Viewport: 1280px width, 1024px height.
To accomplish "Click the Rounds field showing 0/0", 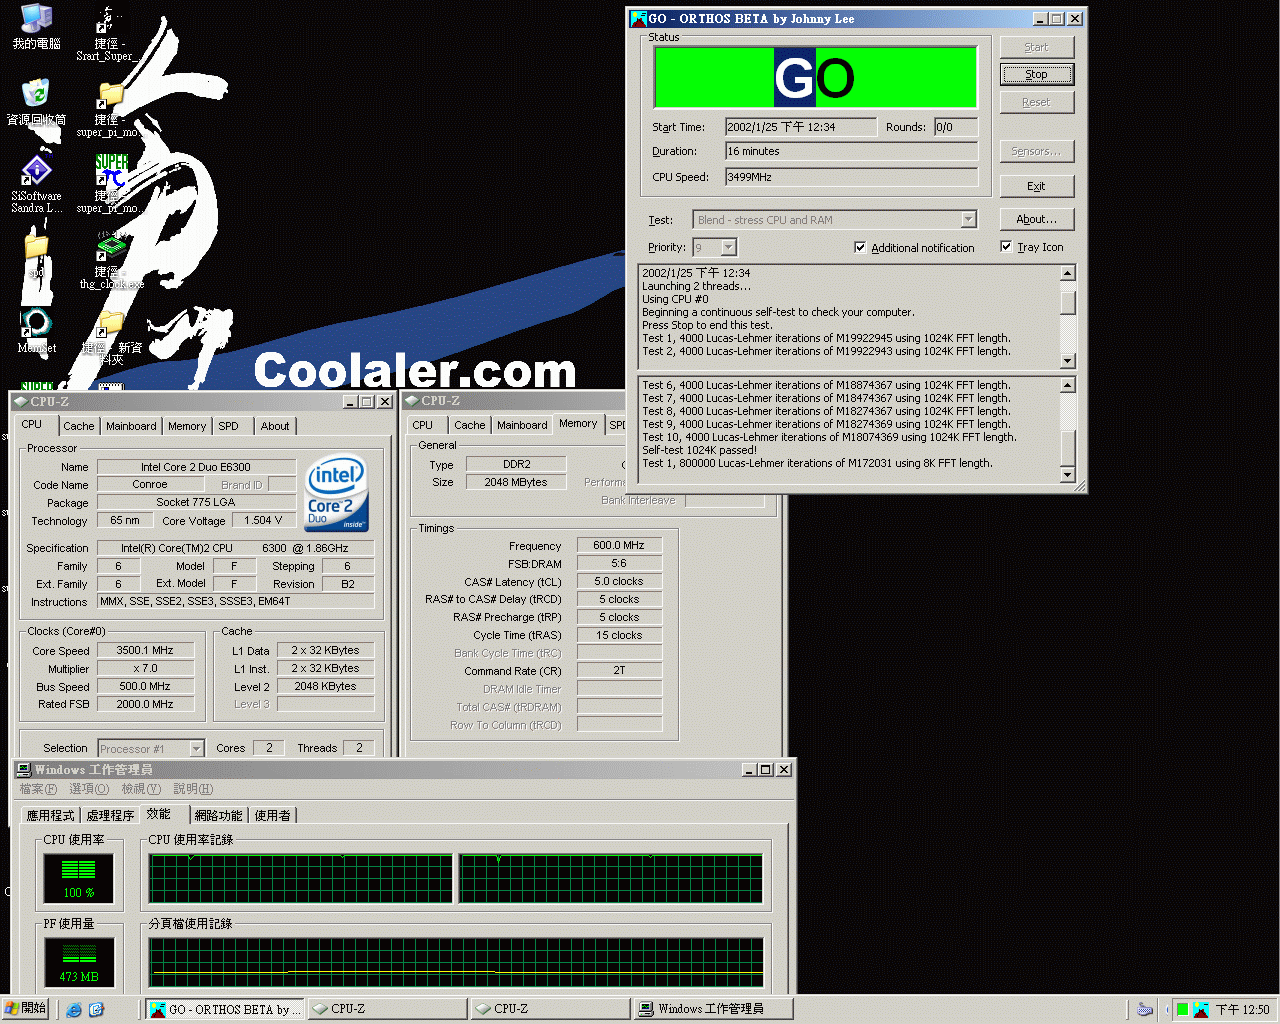I will [955, 127].
